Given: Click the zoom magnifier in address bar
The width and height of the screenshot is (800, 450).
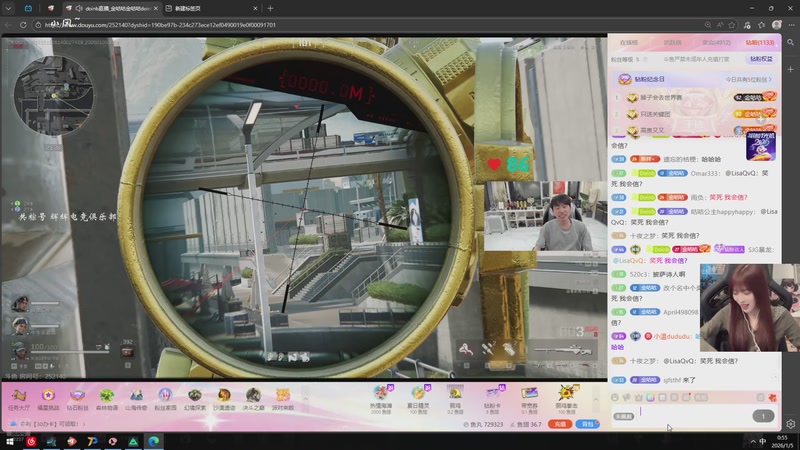Looking at the screenshot, I should click(x=708, y=24).
